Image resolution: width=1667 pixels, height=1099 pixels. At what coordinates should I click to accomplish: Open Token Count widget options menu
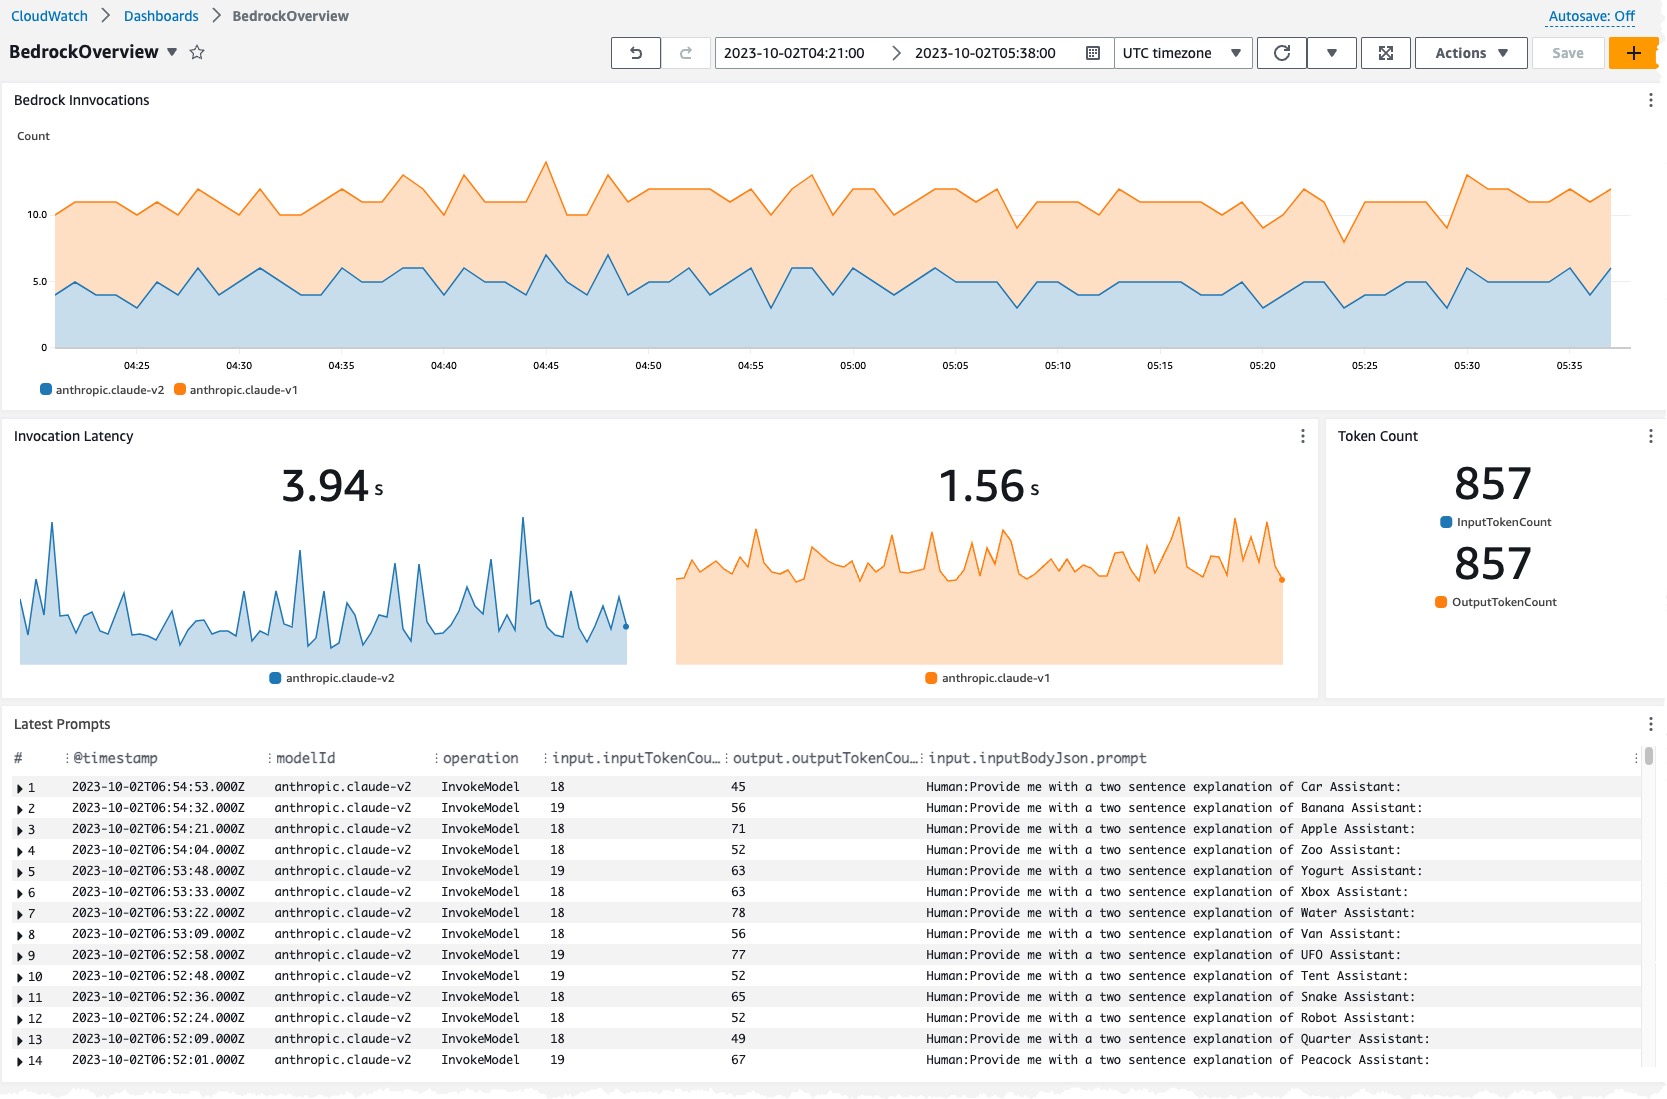pyautogui.click(x=1650, y=436)
